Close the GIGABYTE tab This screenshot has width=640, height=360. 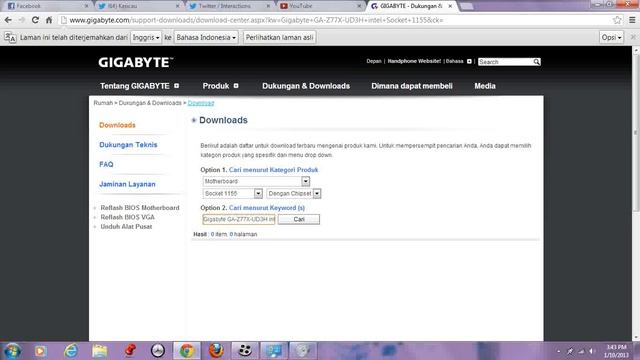pyautogui.click(x=450, y=6)
